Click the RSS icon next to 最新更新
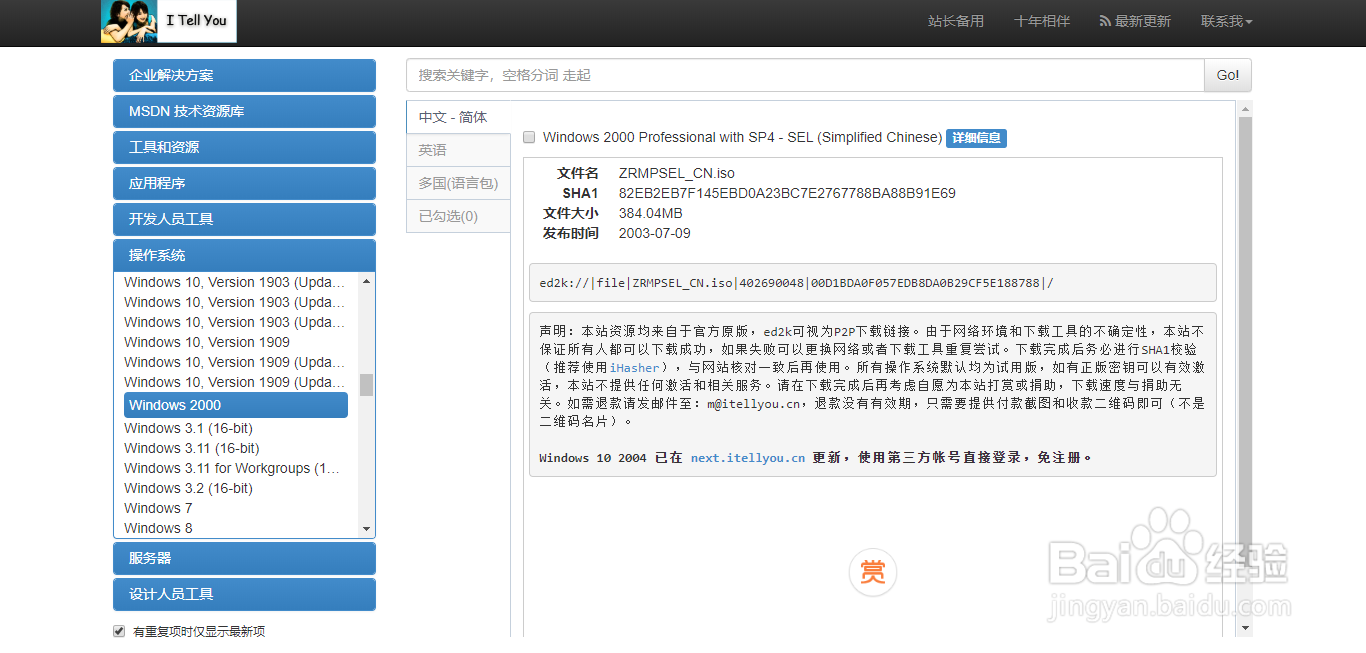The height and width of the screenshot is (653, 1366). (1105, 21)
